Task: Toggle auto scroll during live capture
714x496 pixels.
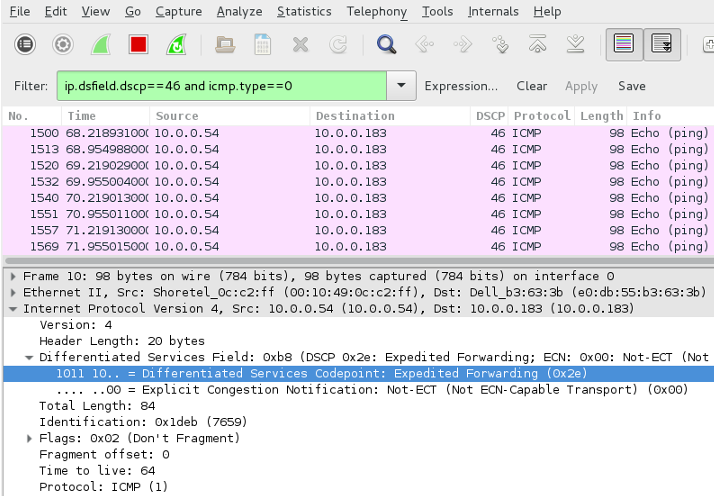Action: (662, 44)
